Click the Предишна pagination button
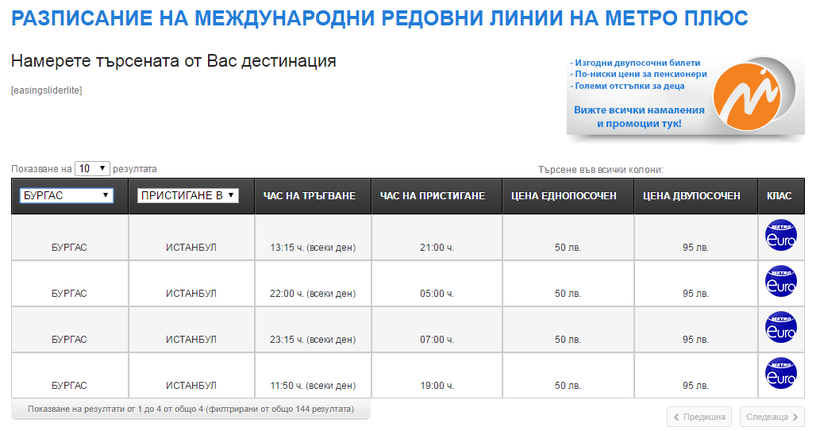 699,417
